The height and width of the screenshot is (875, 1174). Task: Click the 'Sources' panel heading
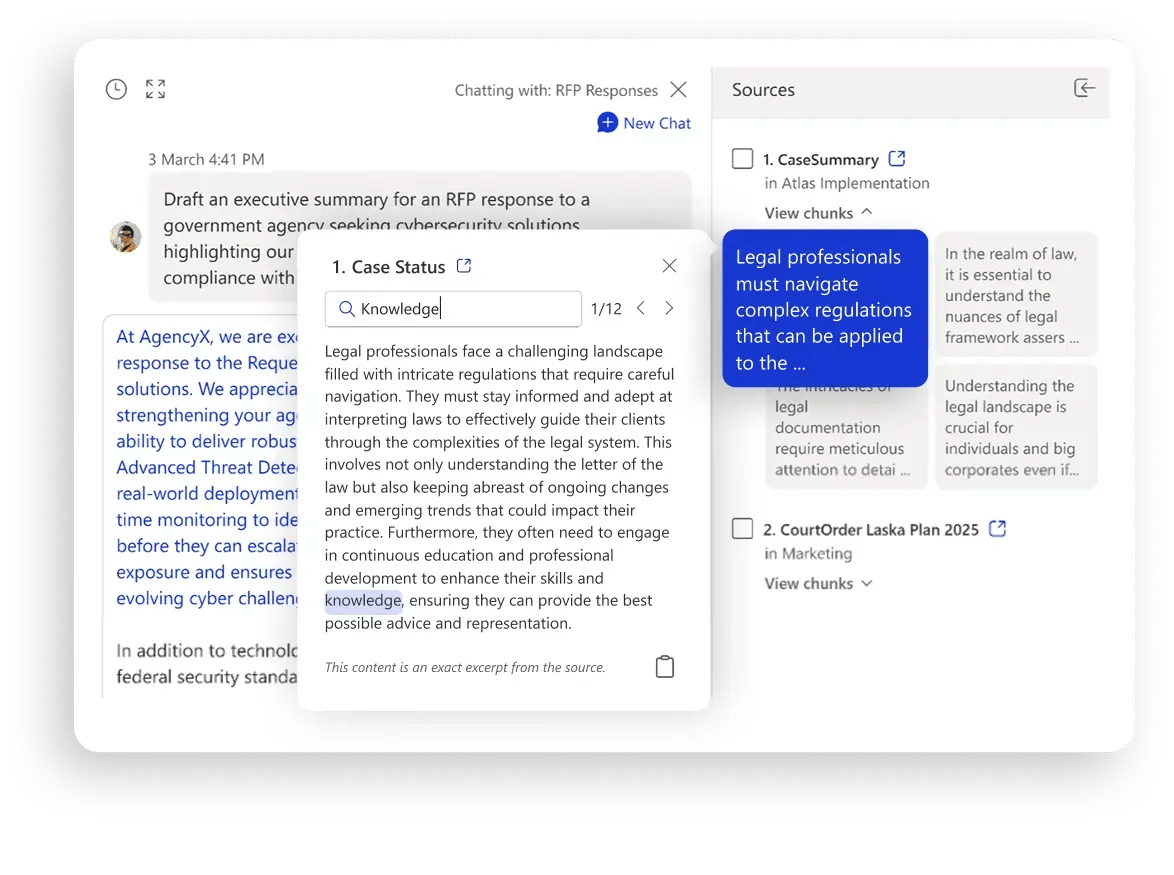coord(763,89)
